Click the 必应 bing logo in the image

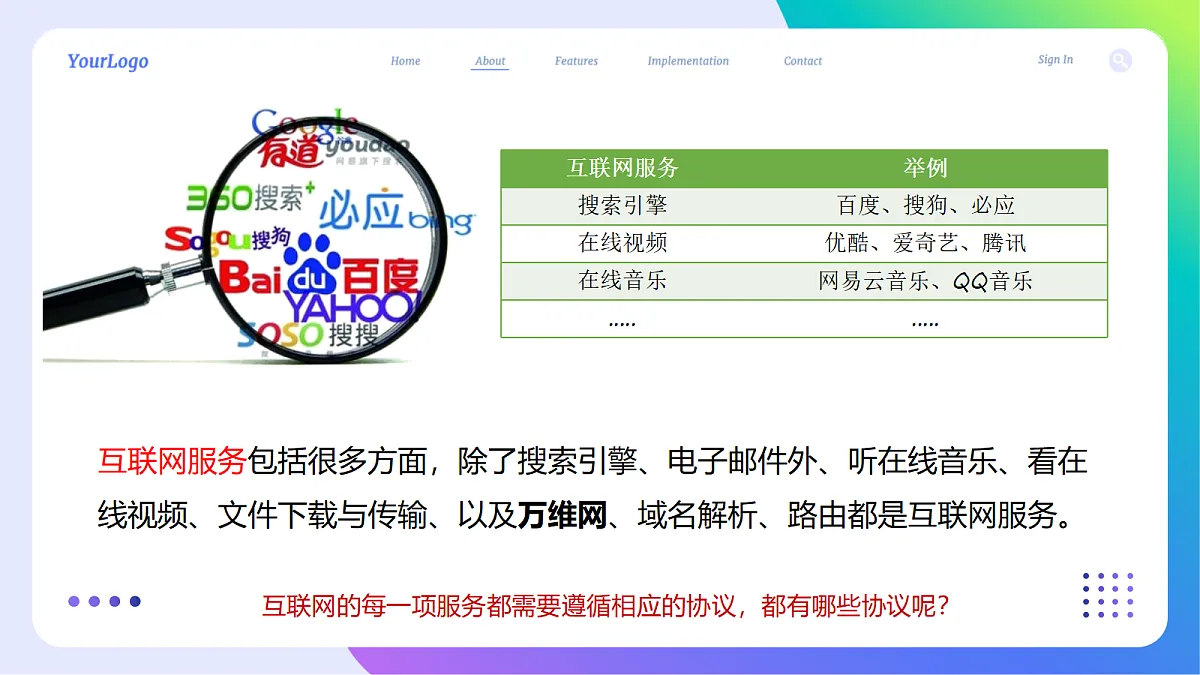tap(395, 213)
